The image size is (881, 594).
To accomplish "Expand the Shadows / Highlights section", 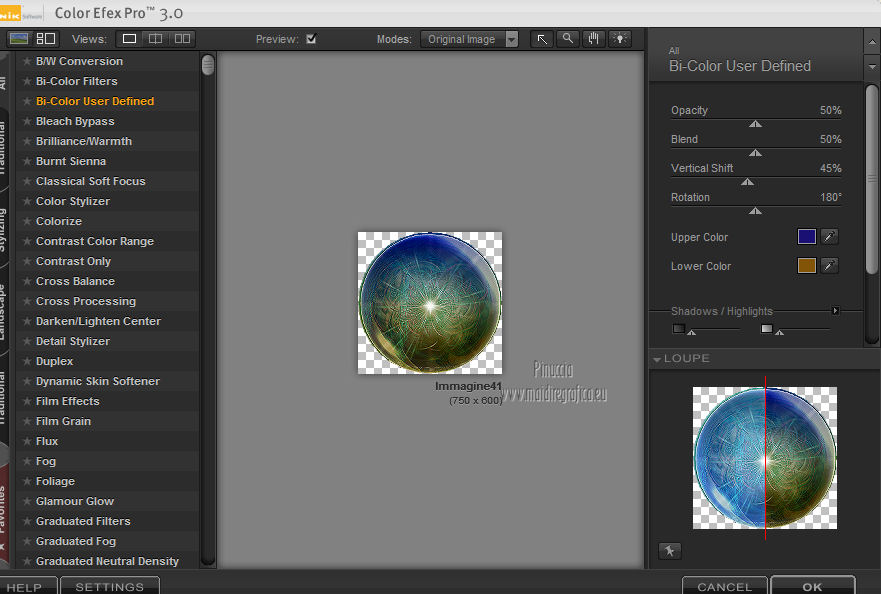I will coord(835,311).
